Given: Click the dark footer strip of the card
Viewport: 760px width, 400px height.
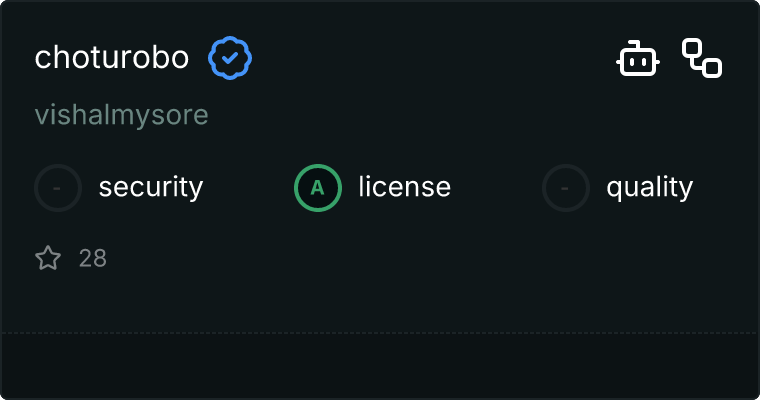Looking at the screenshot, I should click(x=380, y=365).
